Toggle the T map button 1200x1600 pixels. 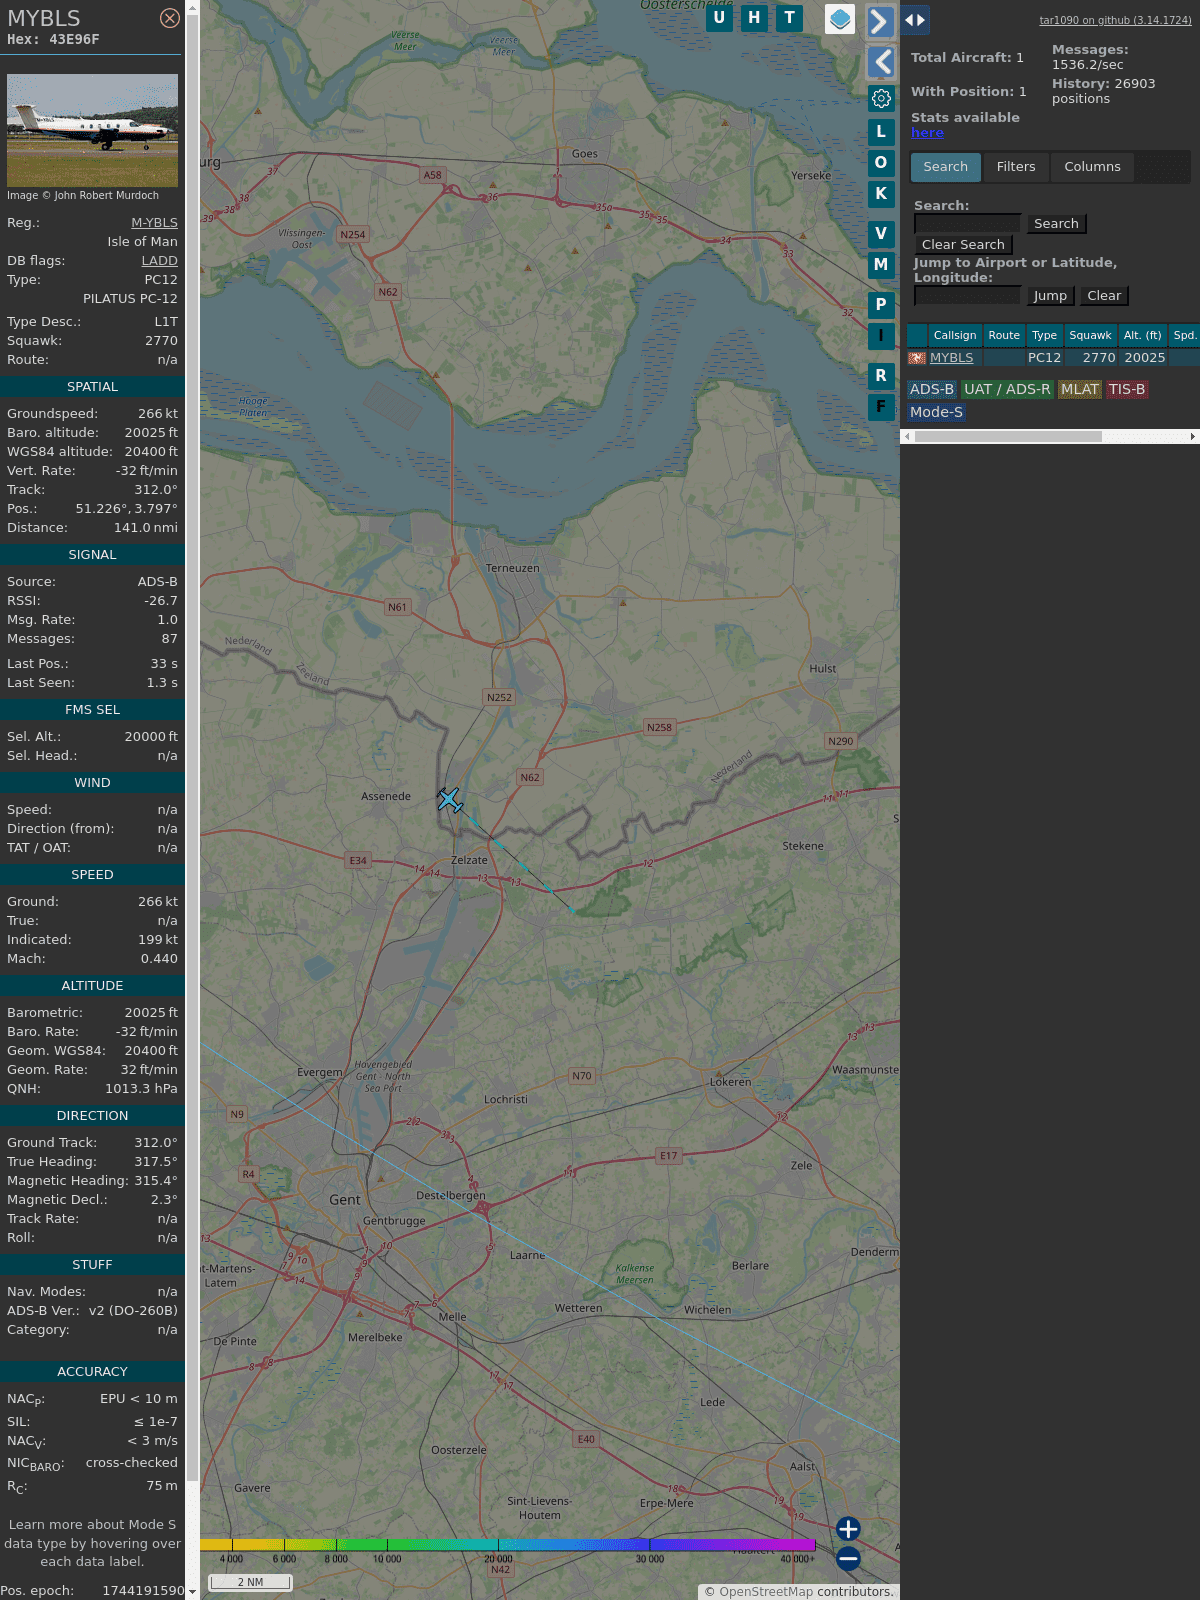point(790,18)
